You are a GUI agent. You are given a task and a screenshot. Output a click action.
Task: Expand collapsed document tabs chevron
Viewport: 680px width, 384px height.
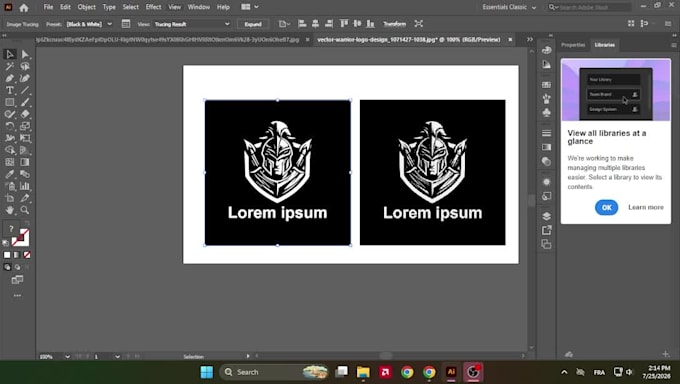pyautogui.click(x=530, y=39)
